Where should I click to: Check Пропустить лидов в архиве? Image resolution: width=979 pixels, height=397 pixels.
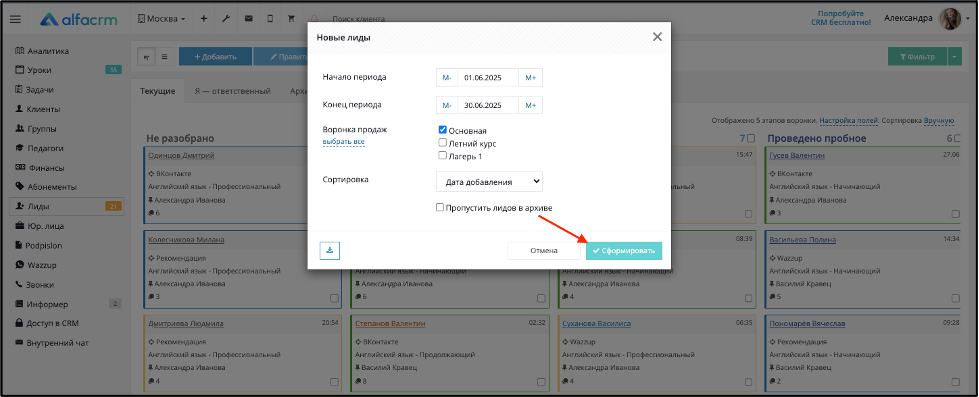coord(440,207)
